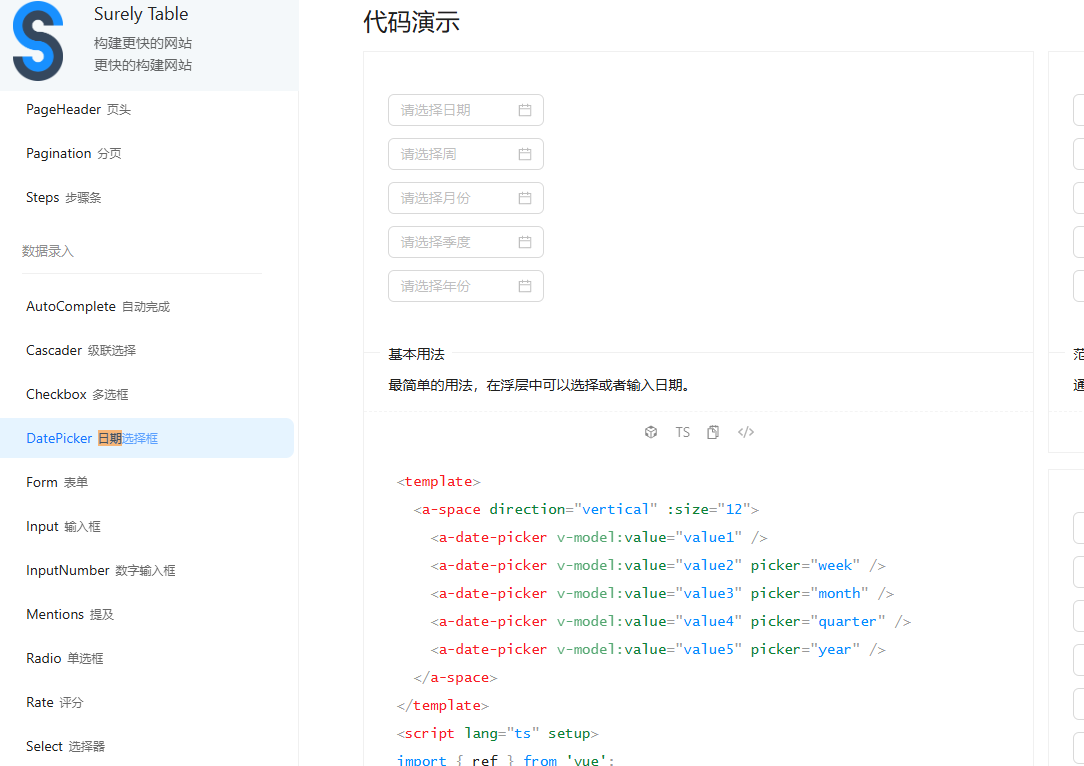Select Radio 单选框 menu item
Image resolution: width=1084 pixels, height=766 pixels.
click(x=65, y=658)
